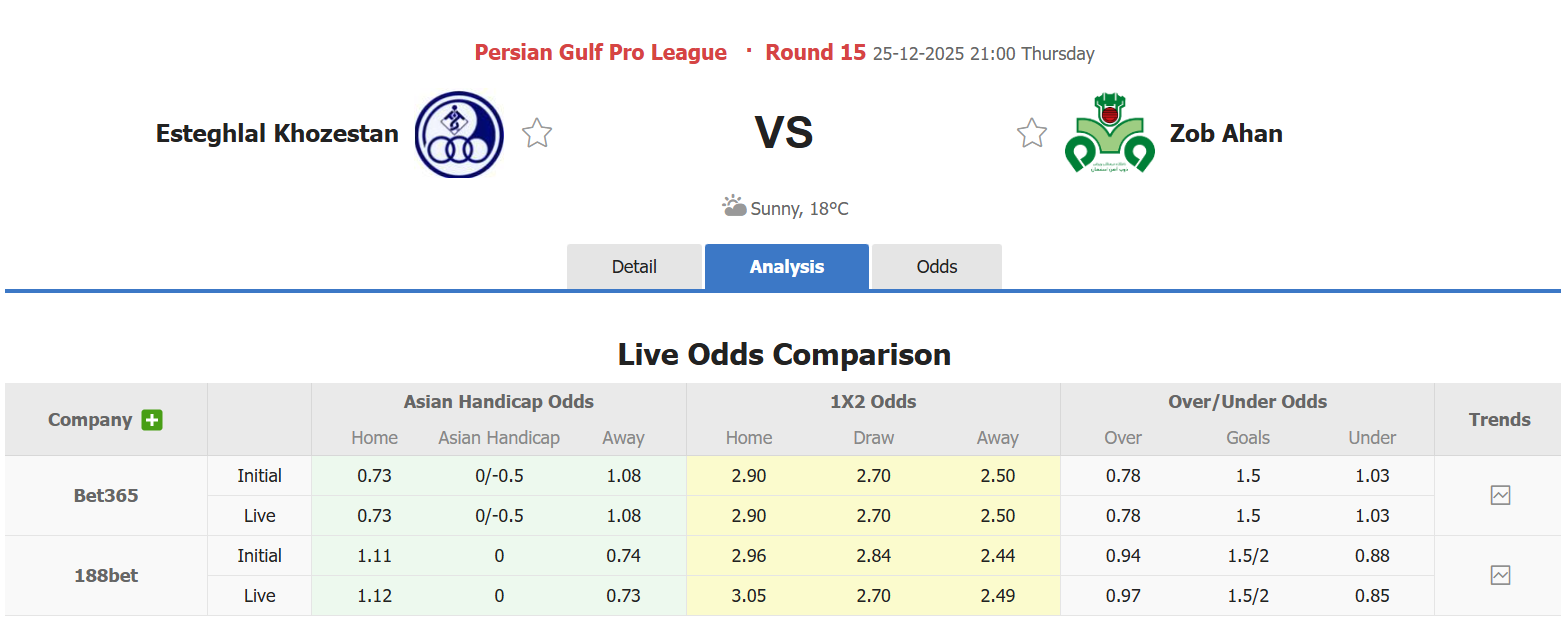Select the 188bet company cell
The image size is (1561, 626).
(106, 576)
